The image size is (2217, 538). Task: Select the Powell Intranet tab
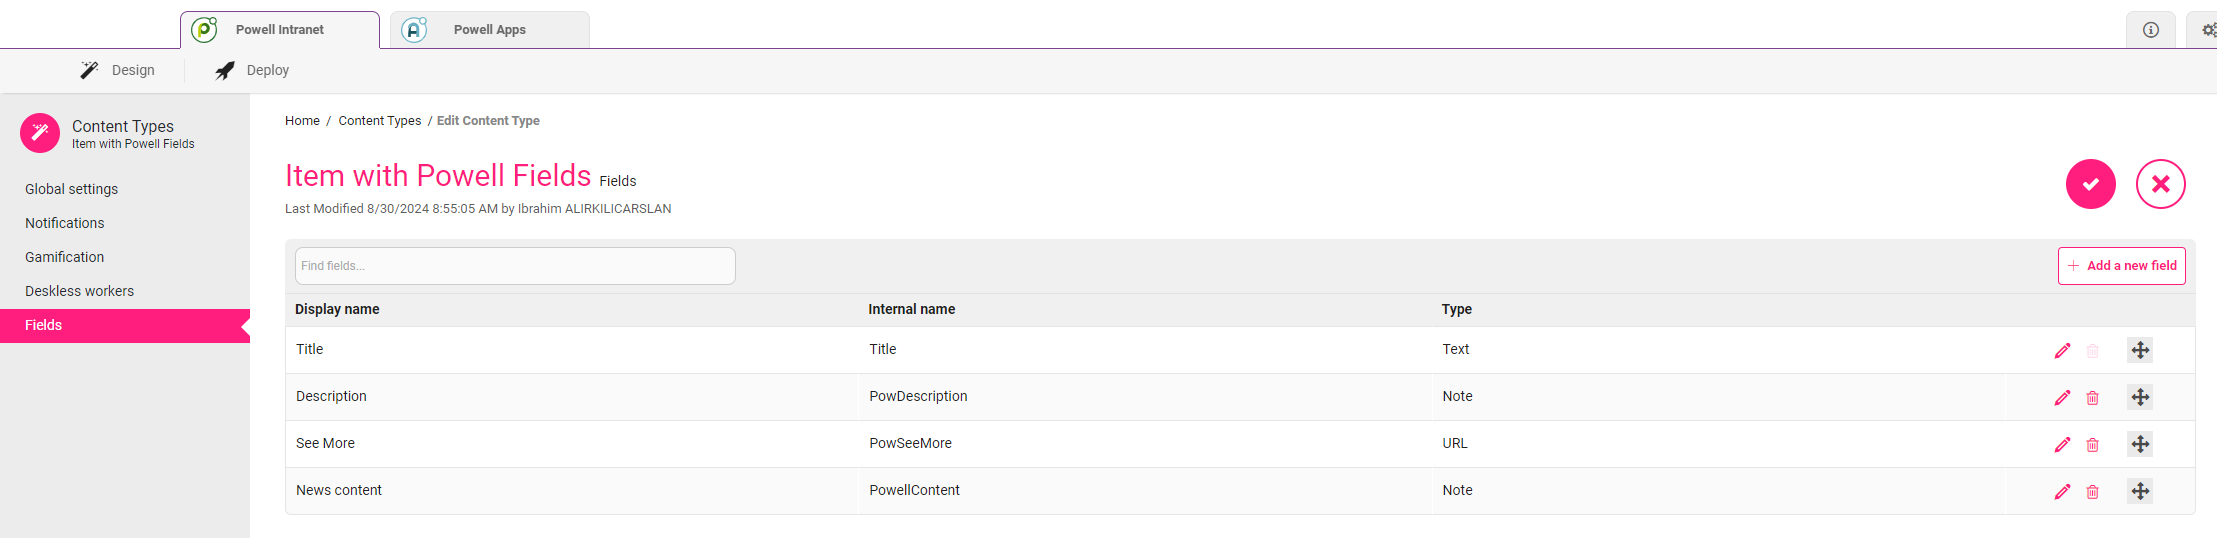(280, 30)
